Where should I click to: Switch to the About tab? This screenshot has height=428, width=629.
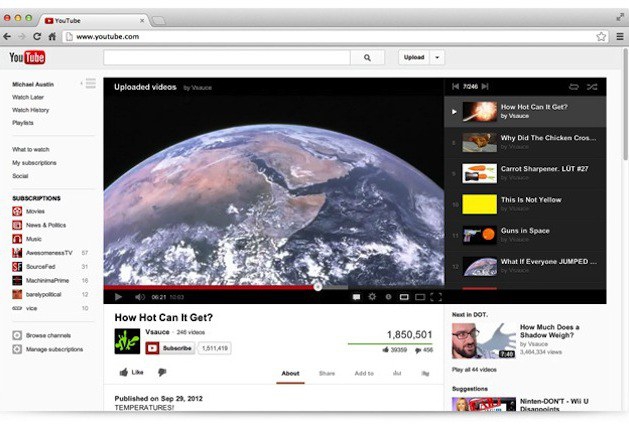point(290,373)
